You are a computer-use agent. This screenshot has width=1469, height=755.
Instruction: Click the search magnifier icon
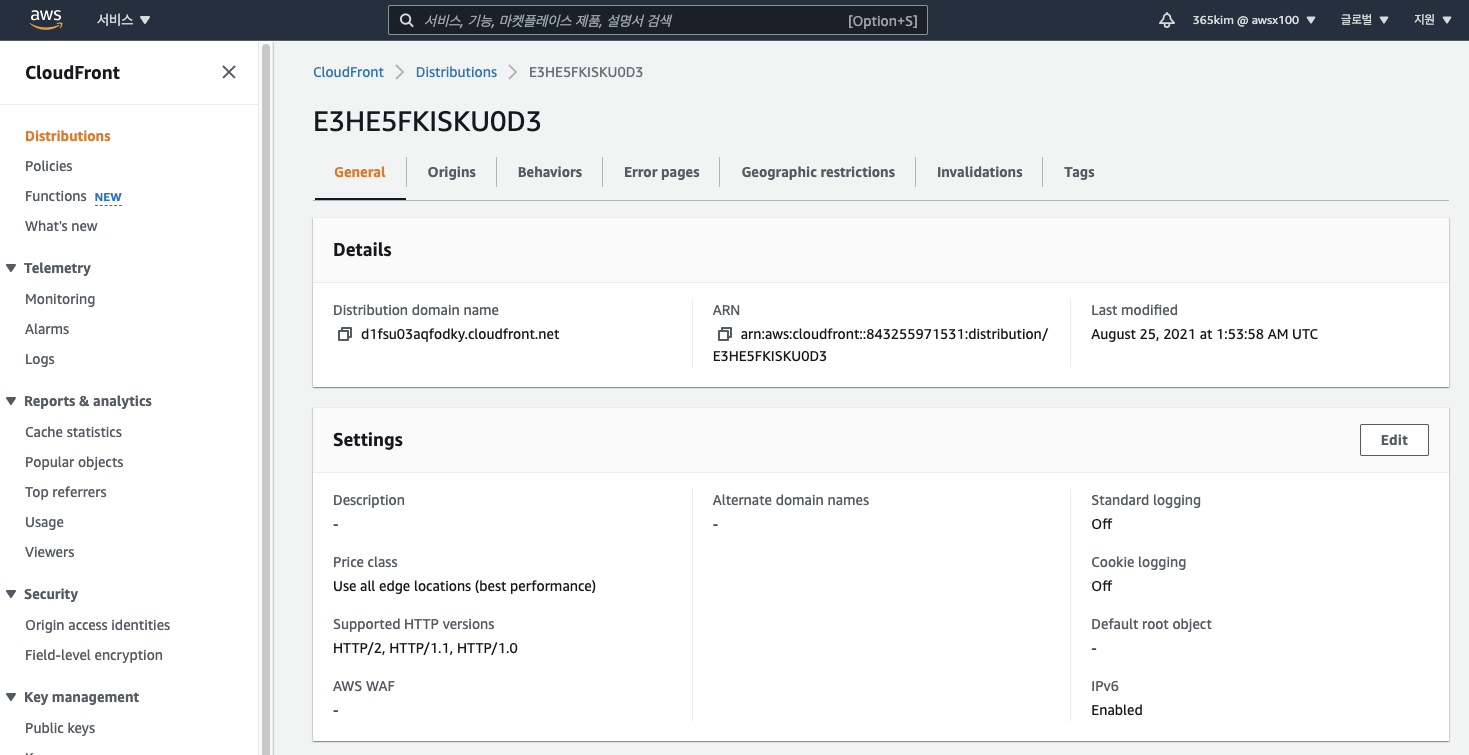point(406,20)
